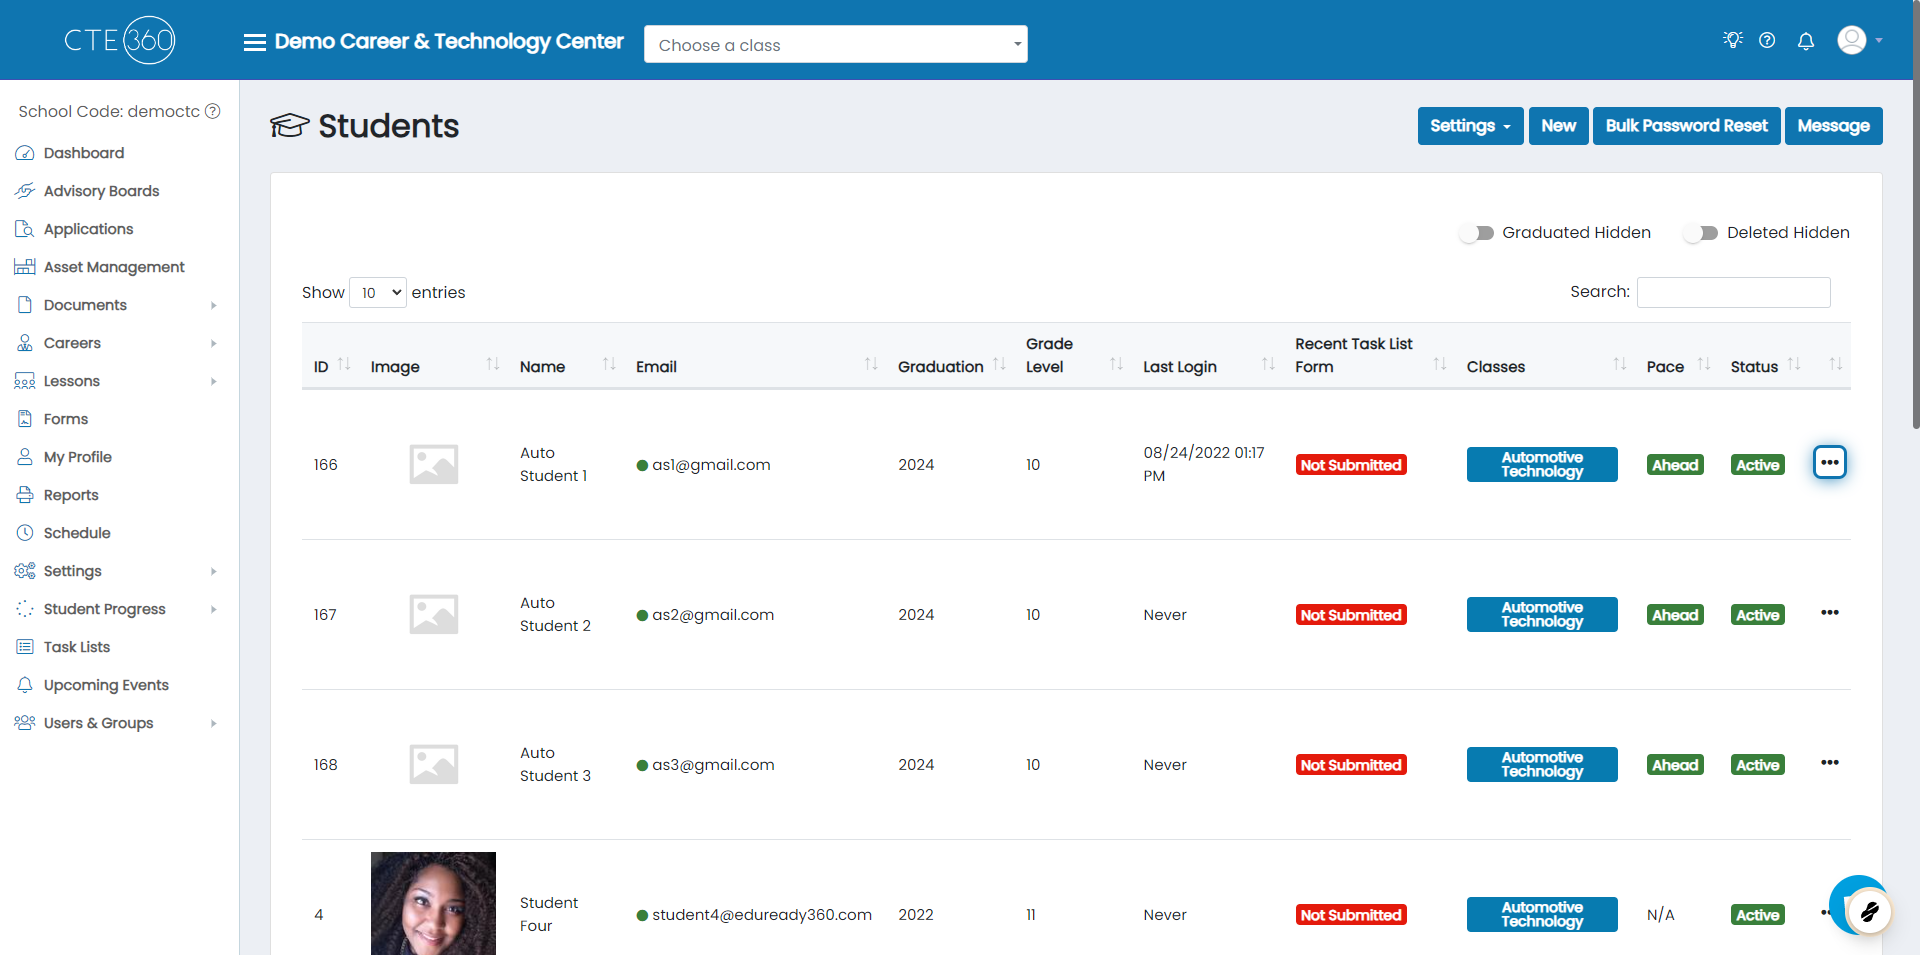
Task: Open the Settings dropdown button
Action: pos(1470,126)
